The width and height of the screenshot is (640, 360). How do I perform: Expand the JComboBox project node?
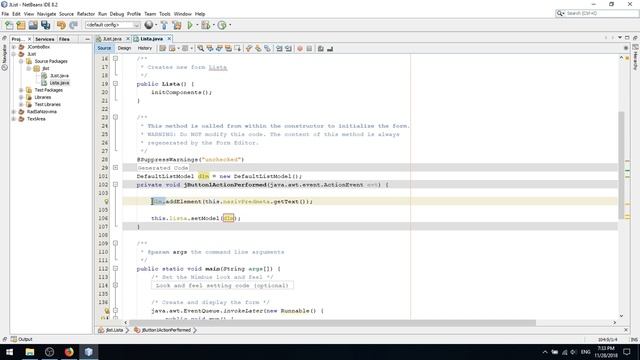(14, 47)
